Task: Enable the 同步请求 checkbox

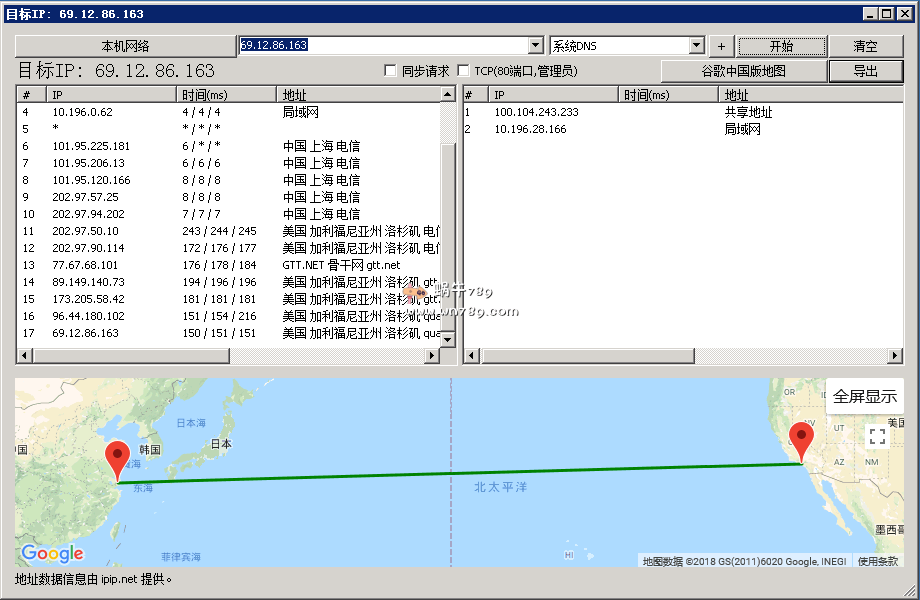Action: point(391,71)
